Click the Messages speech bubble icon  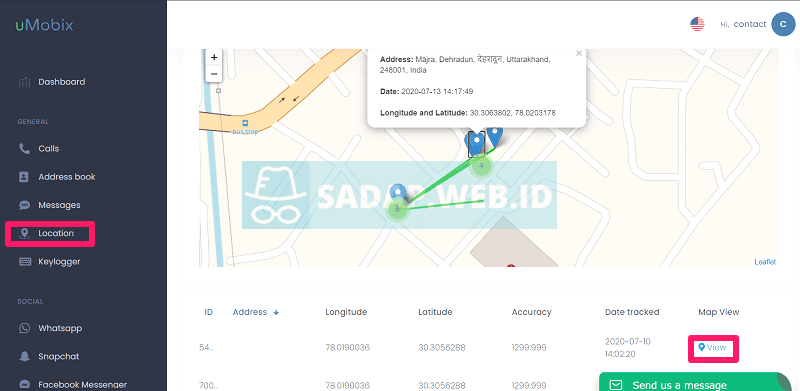tap(24, 205)
